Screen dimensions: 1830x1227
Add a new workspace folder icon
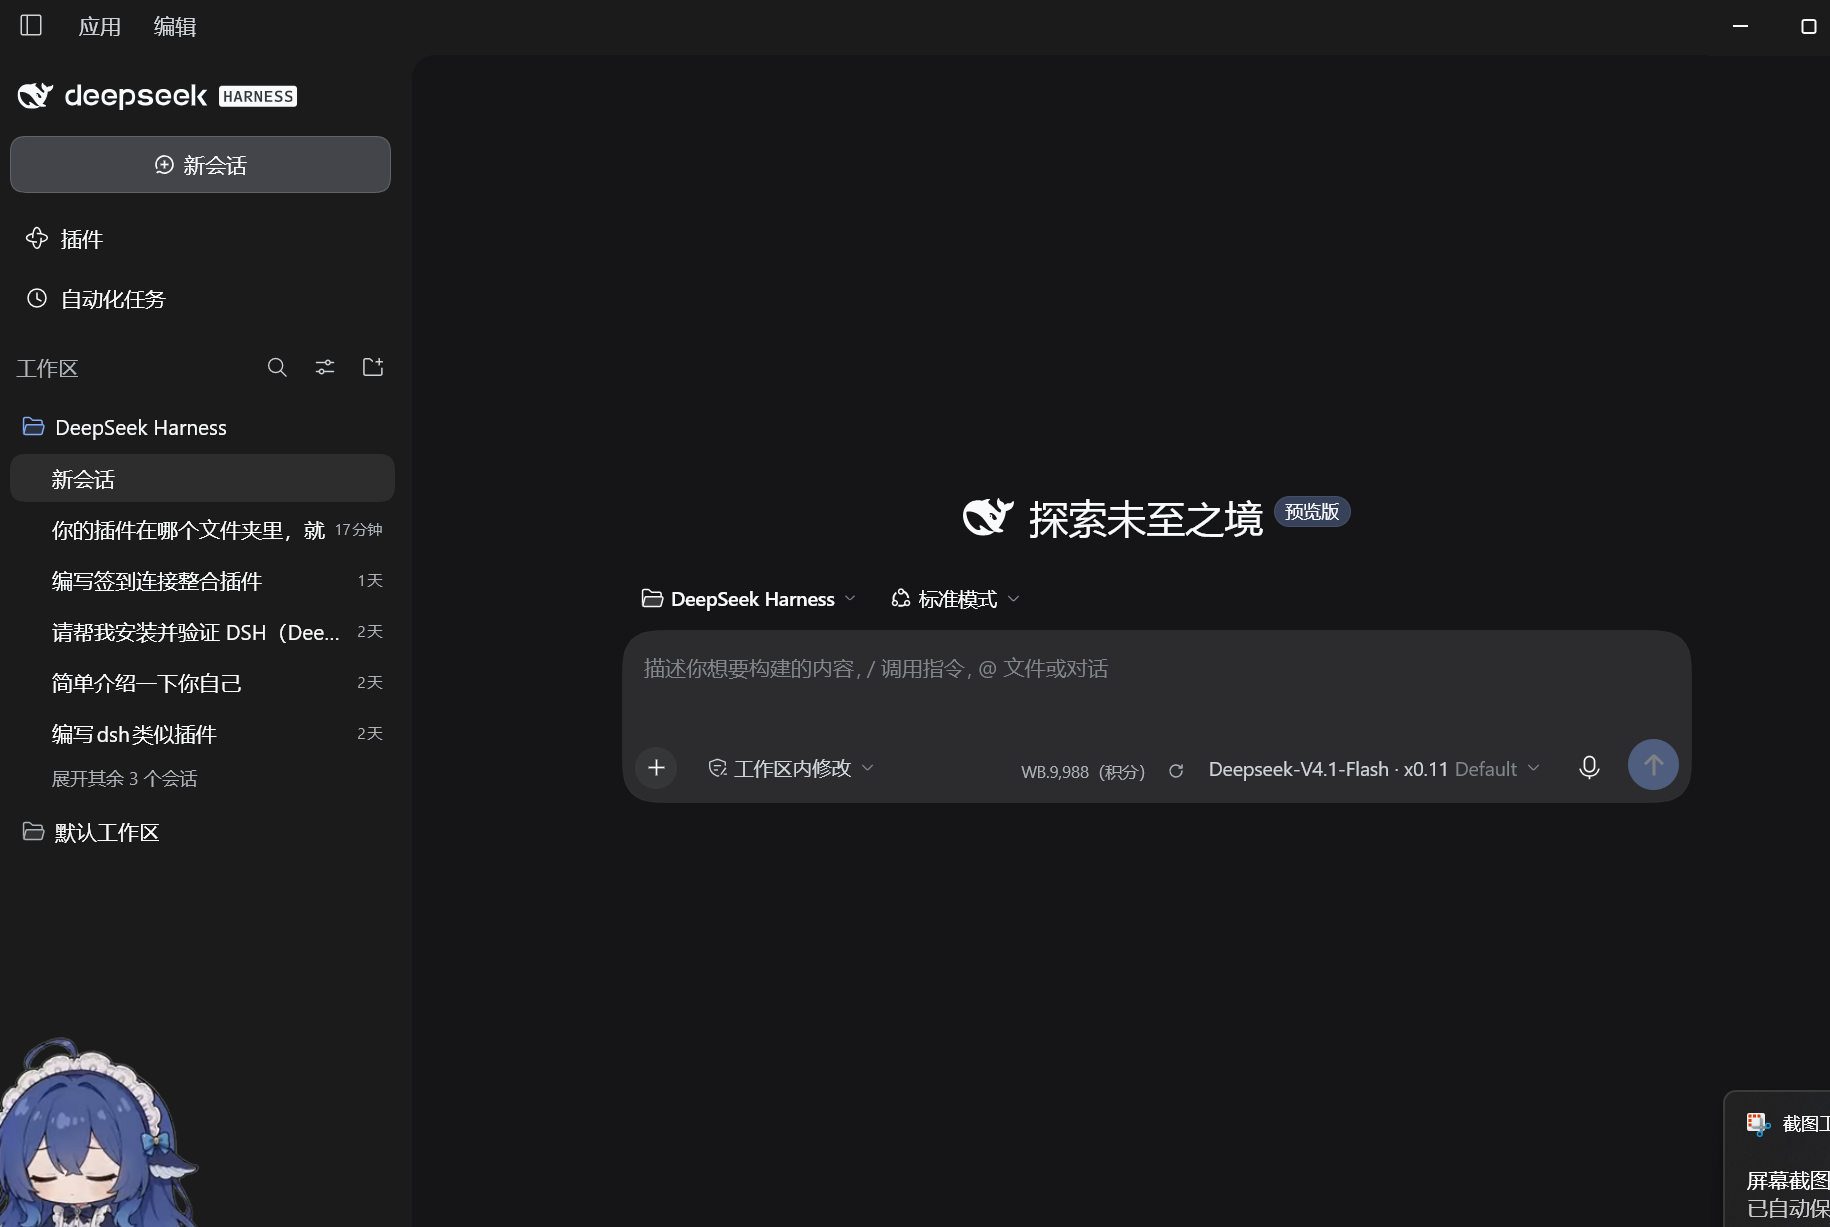pos(373,367)
